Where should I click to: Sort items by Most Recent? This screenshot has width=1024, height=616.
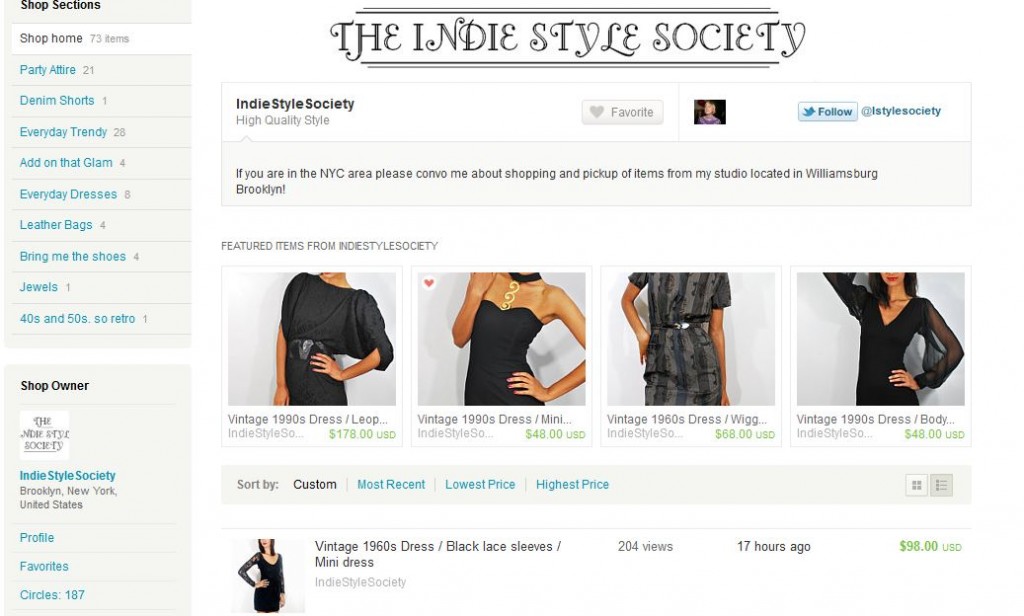(x=391, y=485)
